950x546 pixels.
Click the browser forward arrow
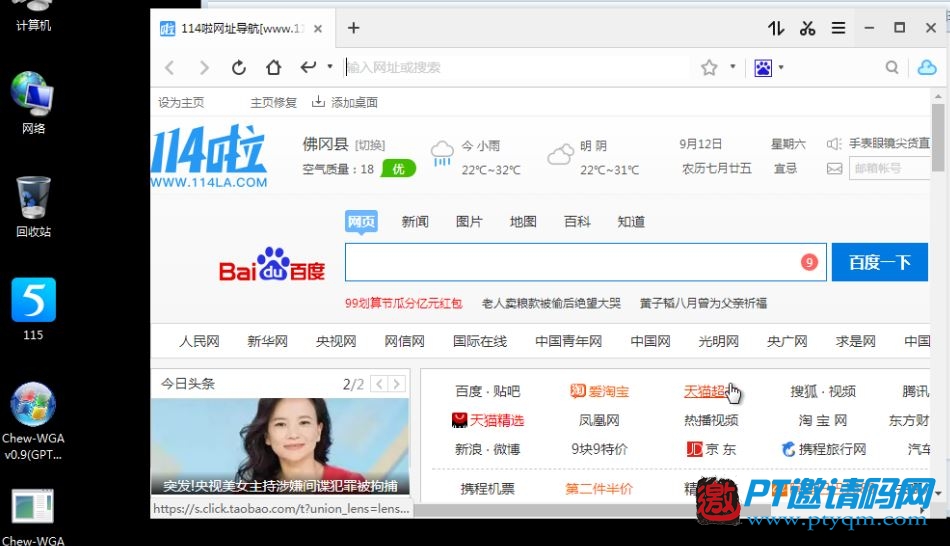[x=204, y=67]
